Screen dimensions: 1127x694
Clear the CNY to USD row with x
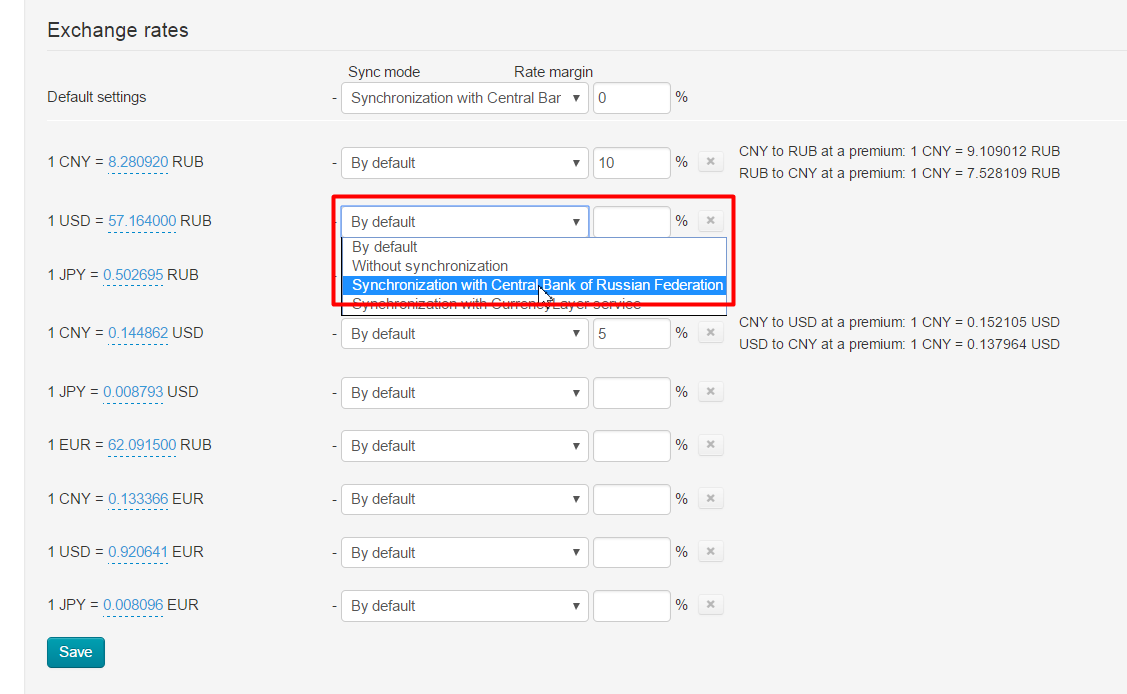click(x=710, y=333)
